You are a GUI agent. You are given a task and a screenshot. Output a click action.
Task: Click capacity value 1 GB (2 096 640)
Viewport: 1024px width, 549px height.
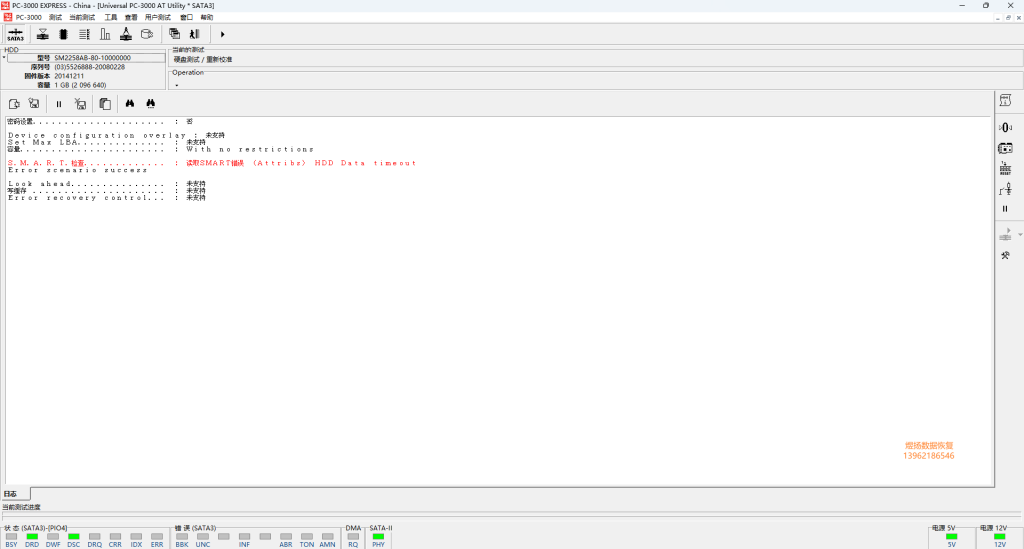click(80, 85)
